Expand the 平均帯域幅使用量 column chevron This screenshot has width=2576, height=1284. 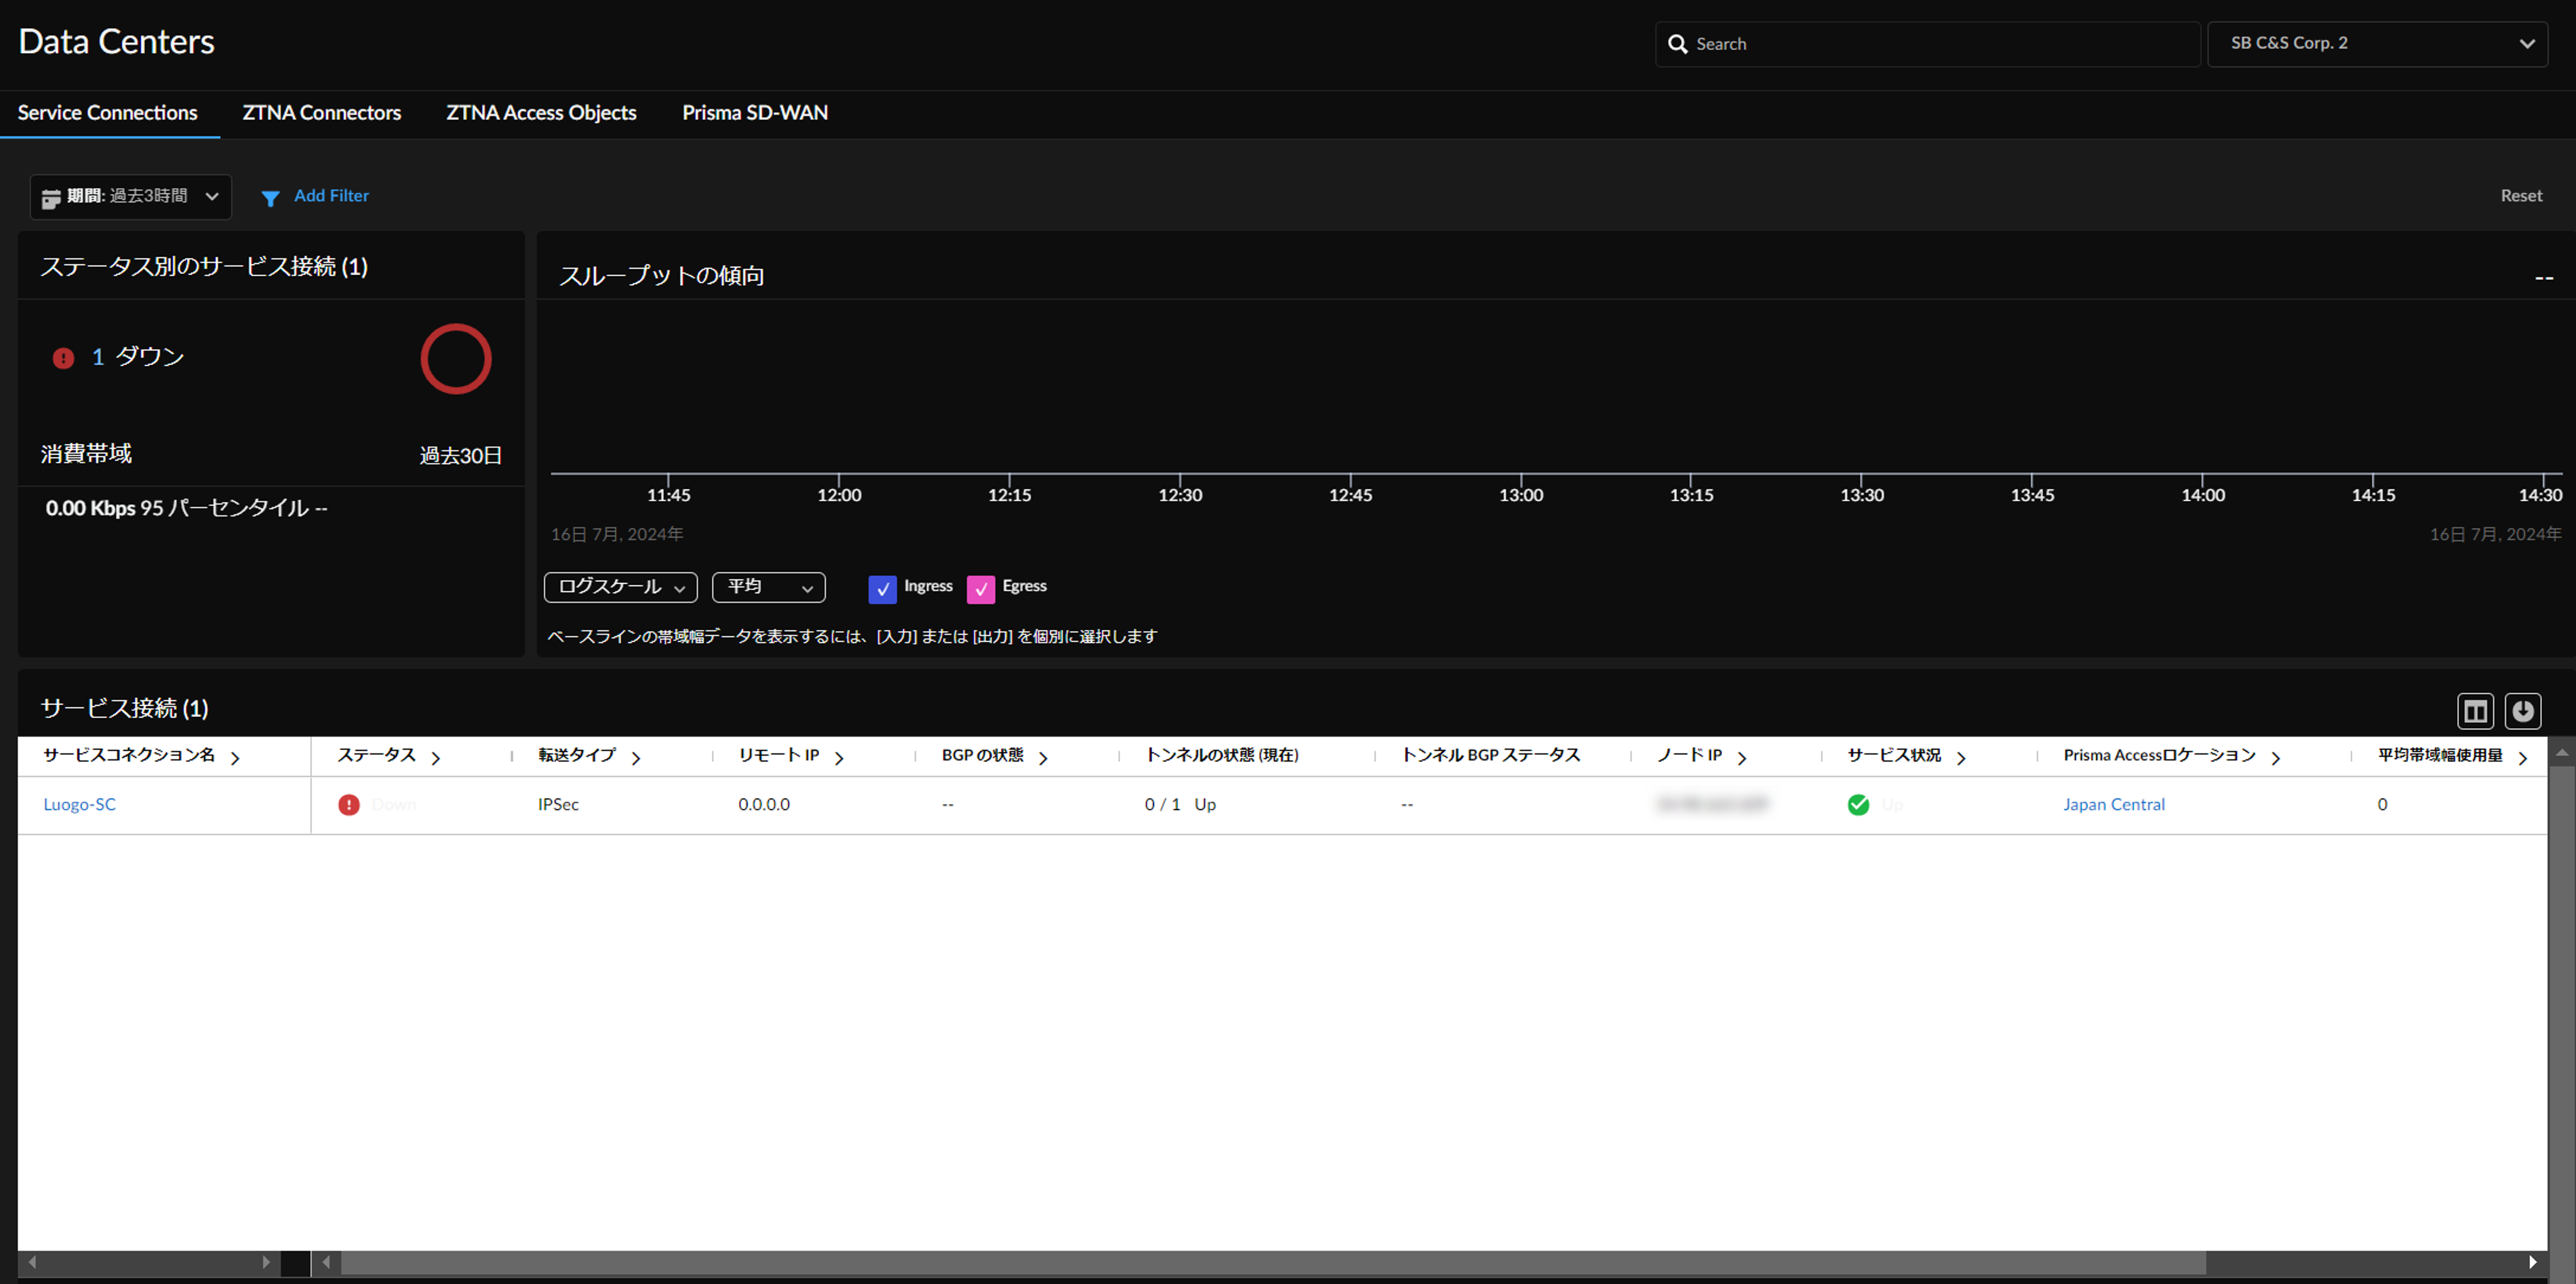click(2523, 759)
